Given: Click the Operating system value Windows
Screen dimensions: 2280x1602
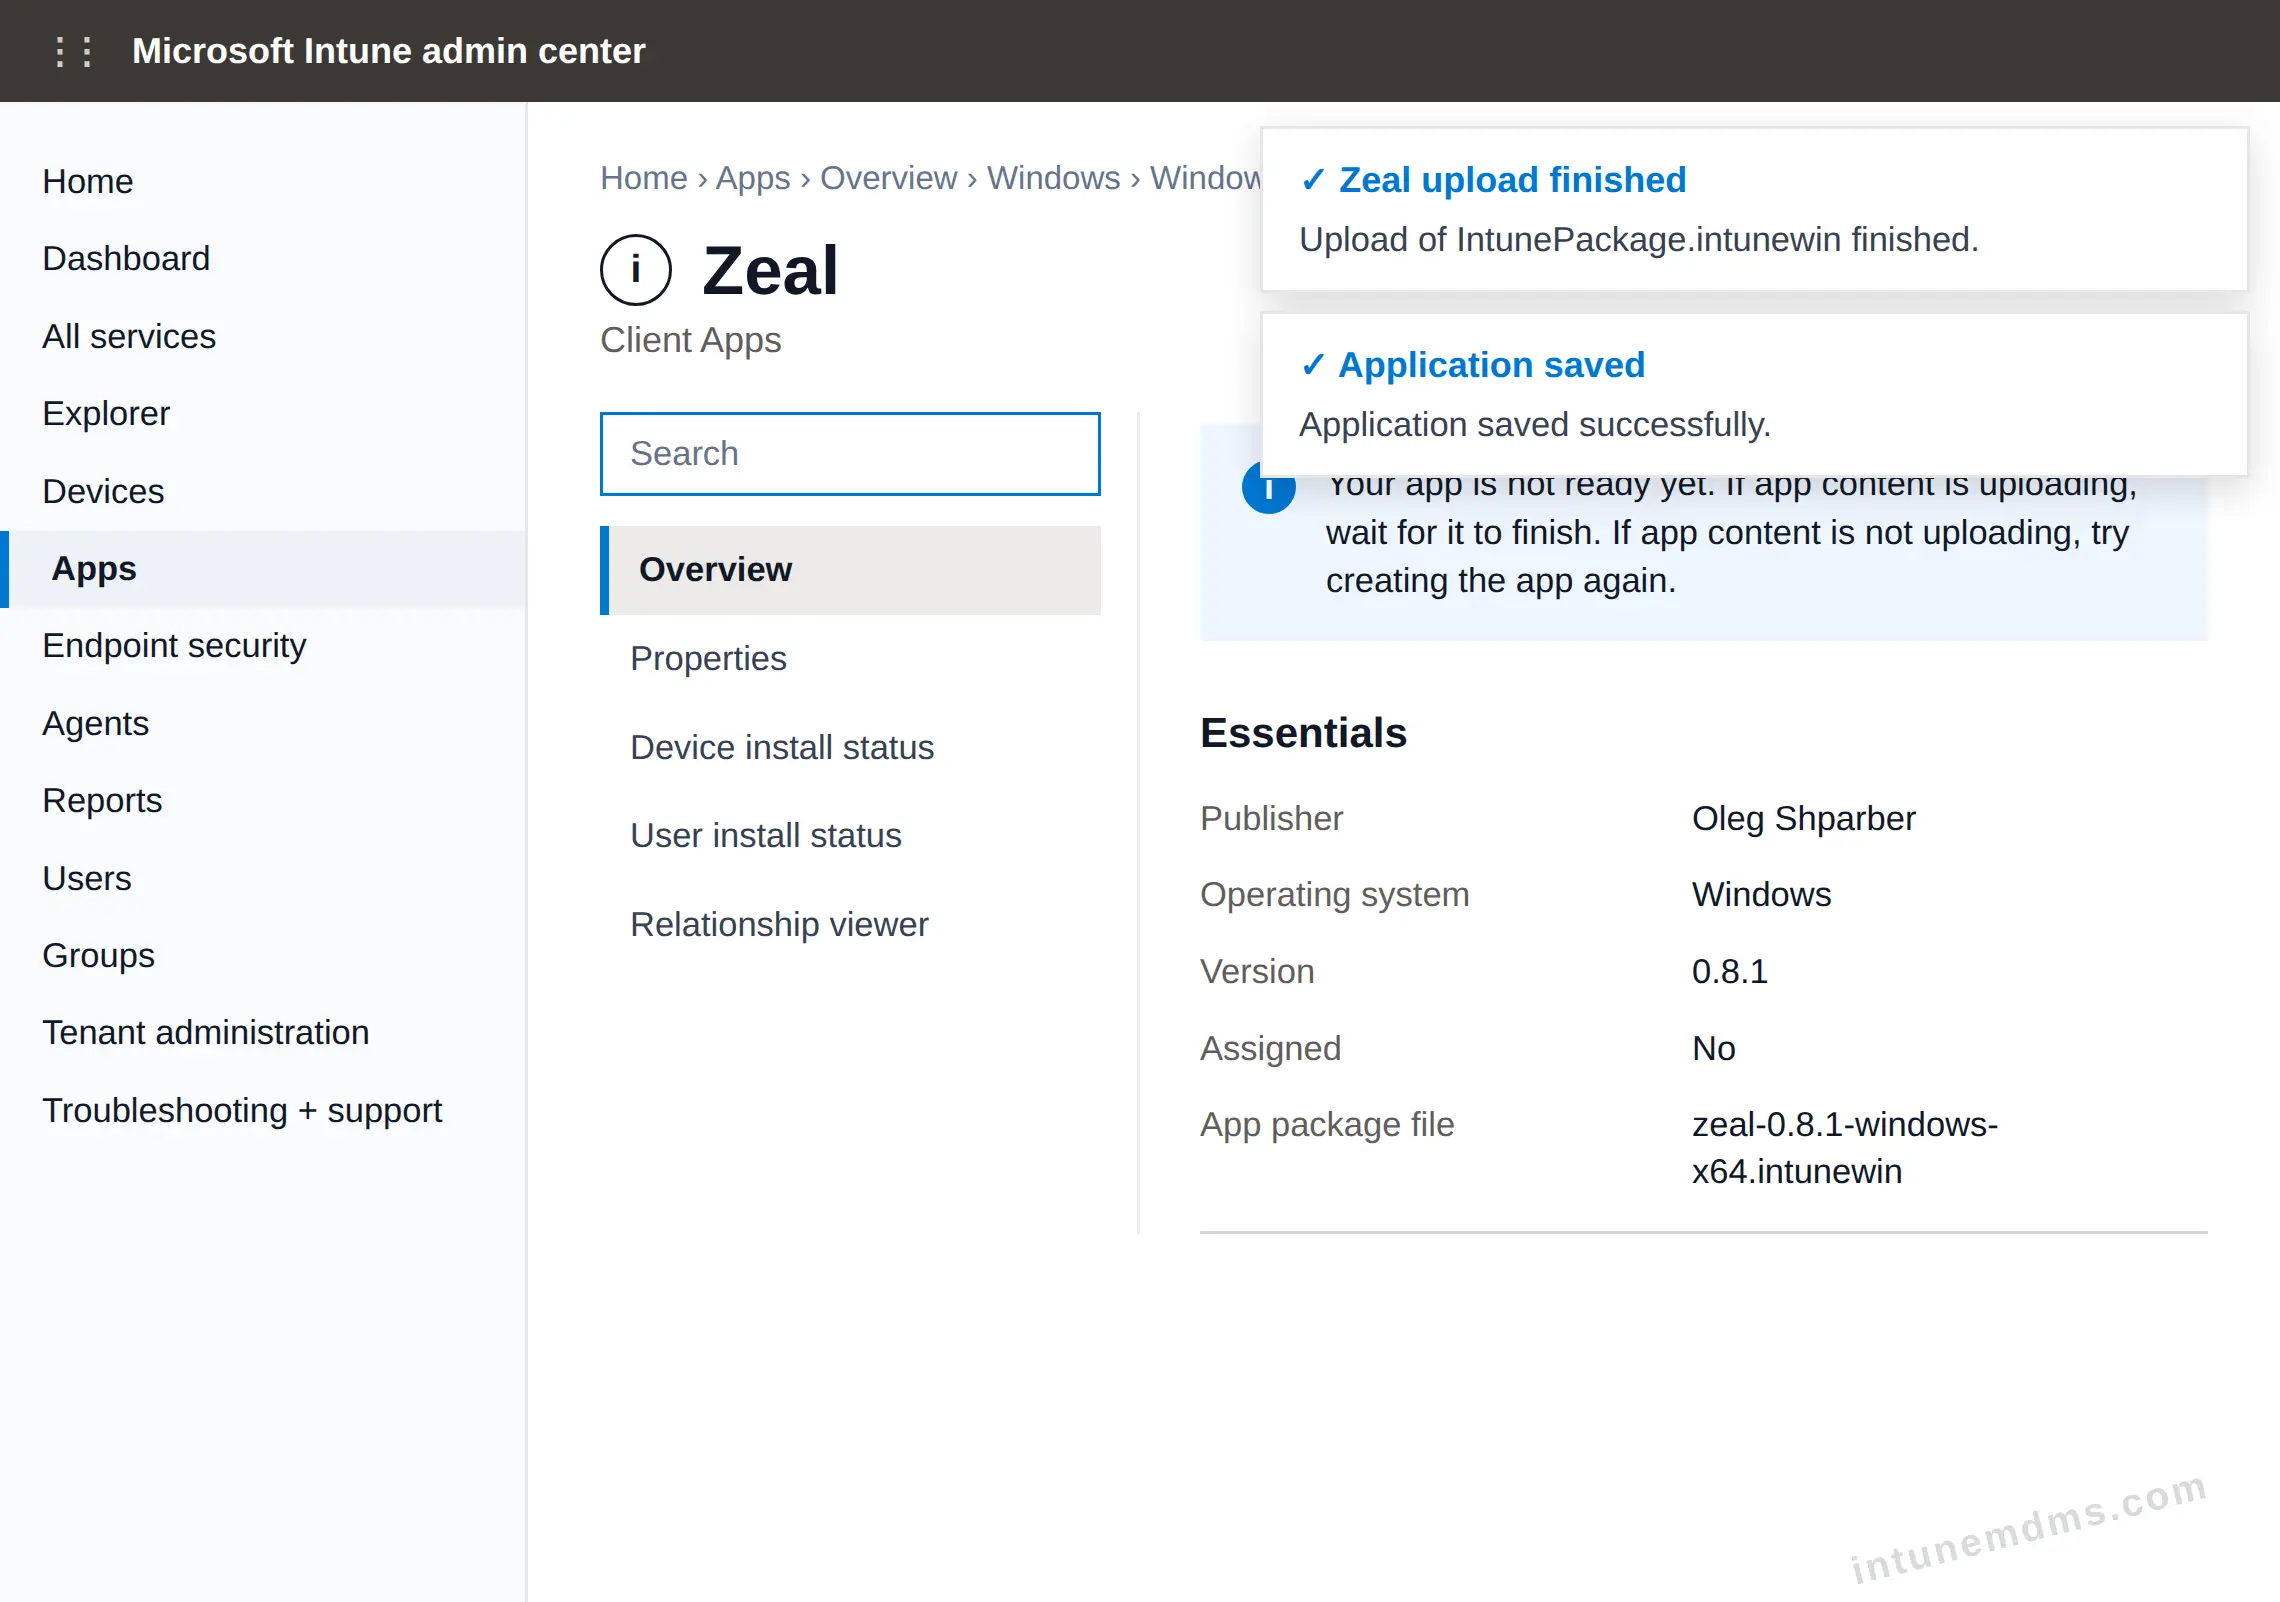Looking at the screenshot, I should 1762,894.
